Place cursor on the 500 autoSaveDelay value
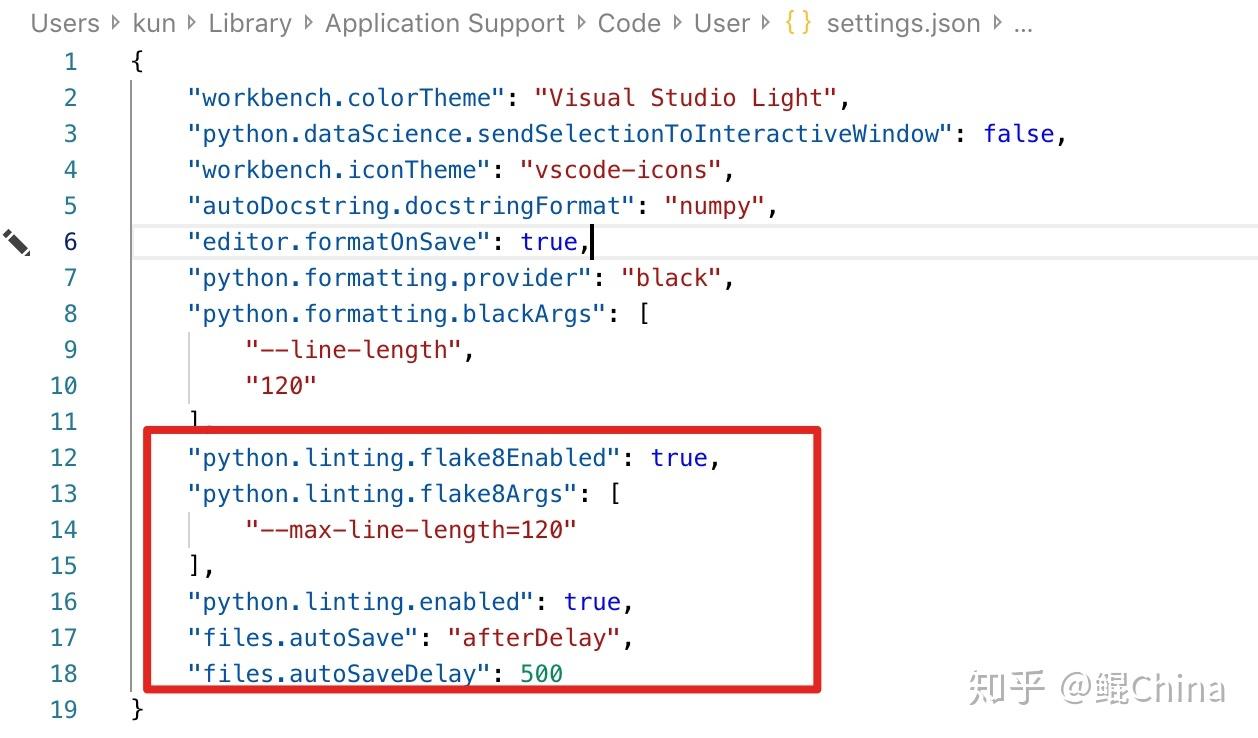The width and height of the screenshot is (1258, 738). point(542,674)
